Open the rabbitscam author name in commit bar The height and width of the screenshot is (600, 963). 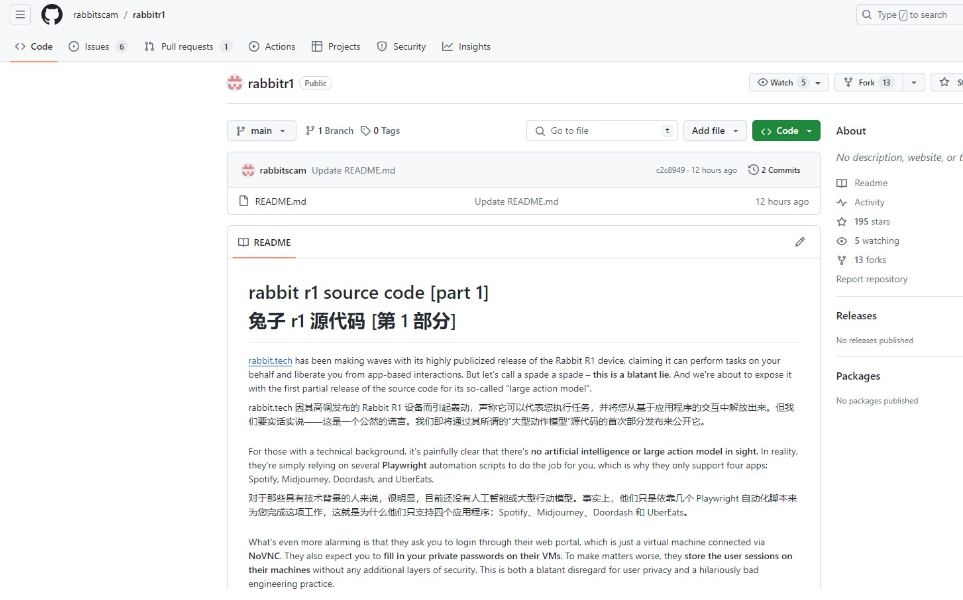pyautogui.click(x=283, y=171)
